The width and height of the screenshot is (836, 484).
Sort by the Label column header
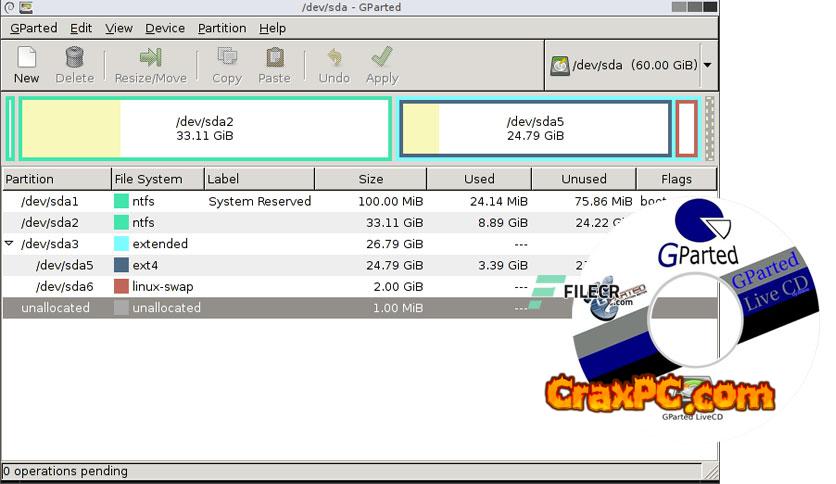[x=260, y=179]
